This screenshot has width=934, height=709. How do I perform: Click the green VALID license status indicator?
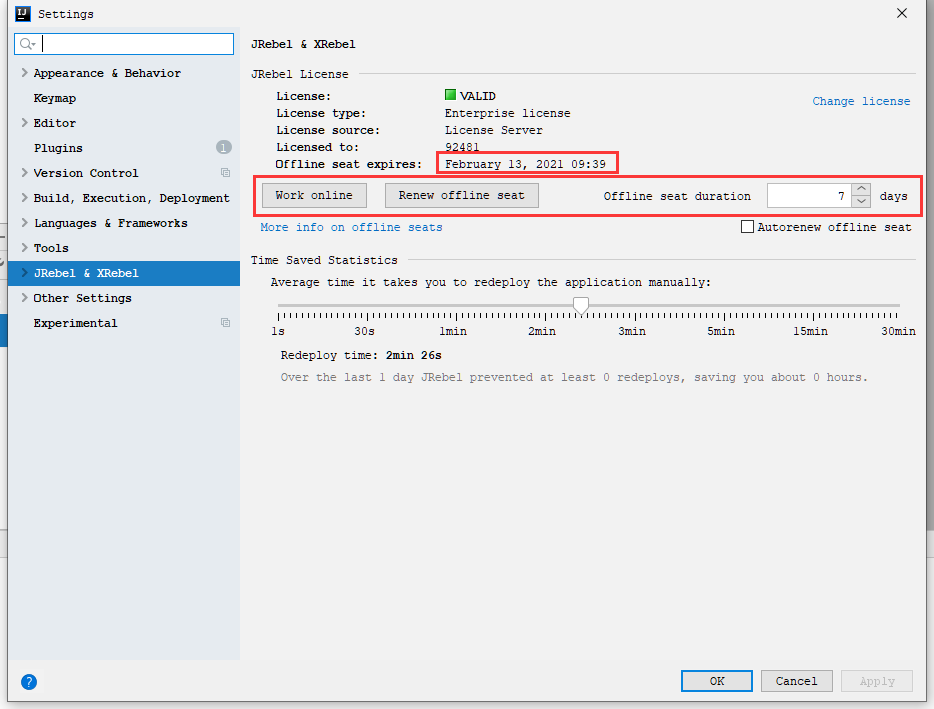[x=450, y=95]
